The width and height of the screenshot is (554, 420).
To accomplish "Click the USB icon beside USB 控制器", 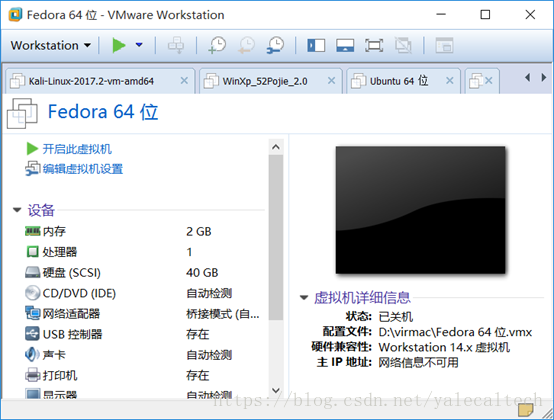I will pyautogui.click(x=33, y=334).
